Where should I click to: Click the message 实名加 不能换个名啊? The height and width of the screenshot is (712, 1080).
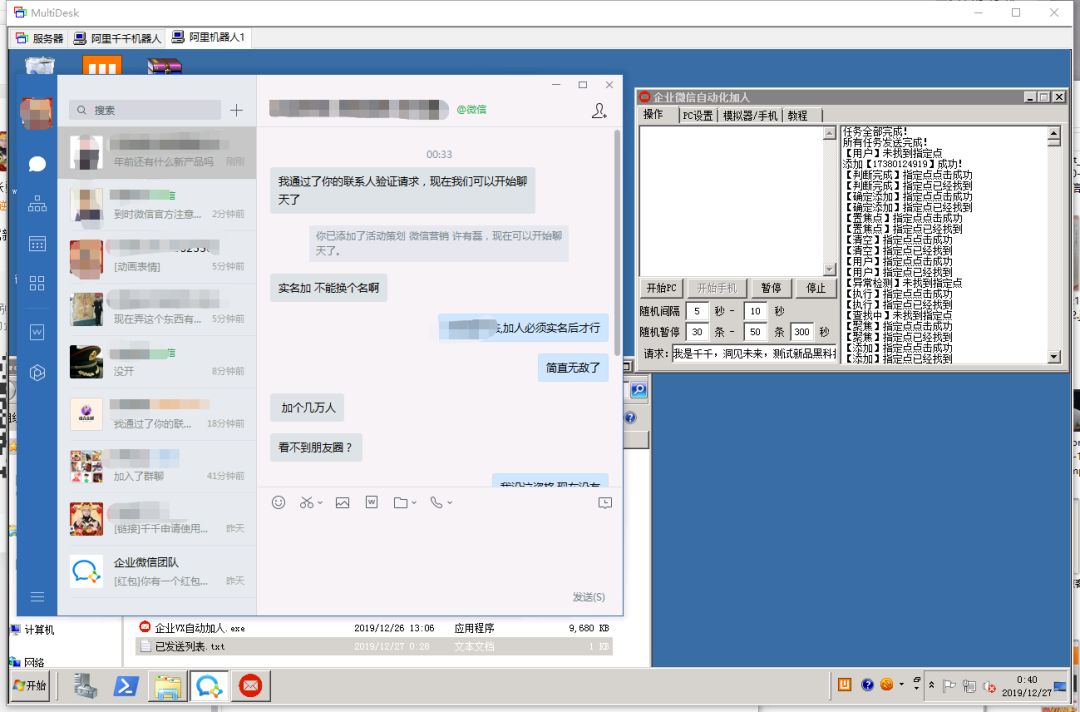tap(329, 288)
